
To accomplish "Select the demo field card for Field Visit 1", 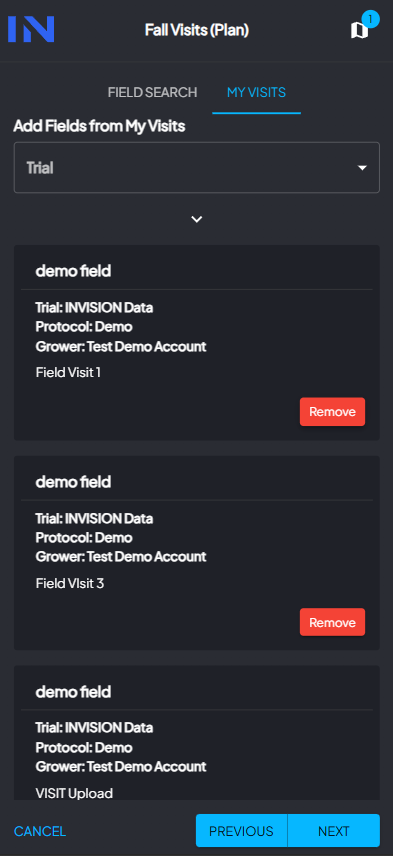I will pos(196,342).
